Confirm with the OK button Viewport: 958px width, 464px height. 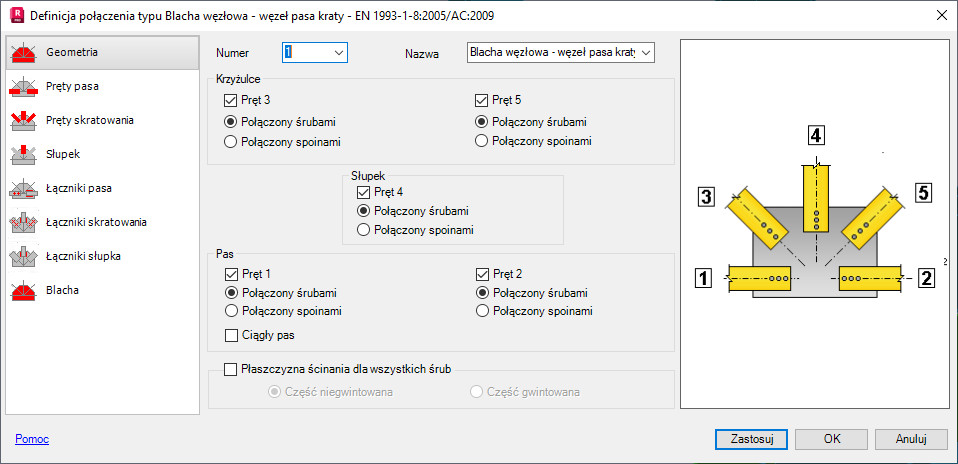point(831,439)
